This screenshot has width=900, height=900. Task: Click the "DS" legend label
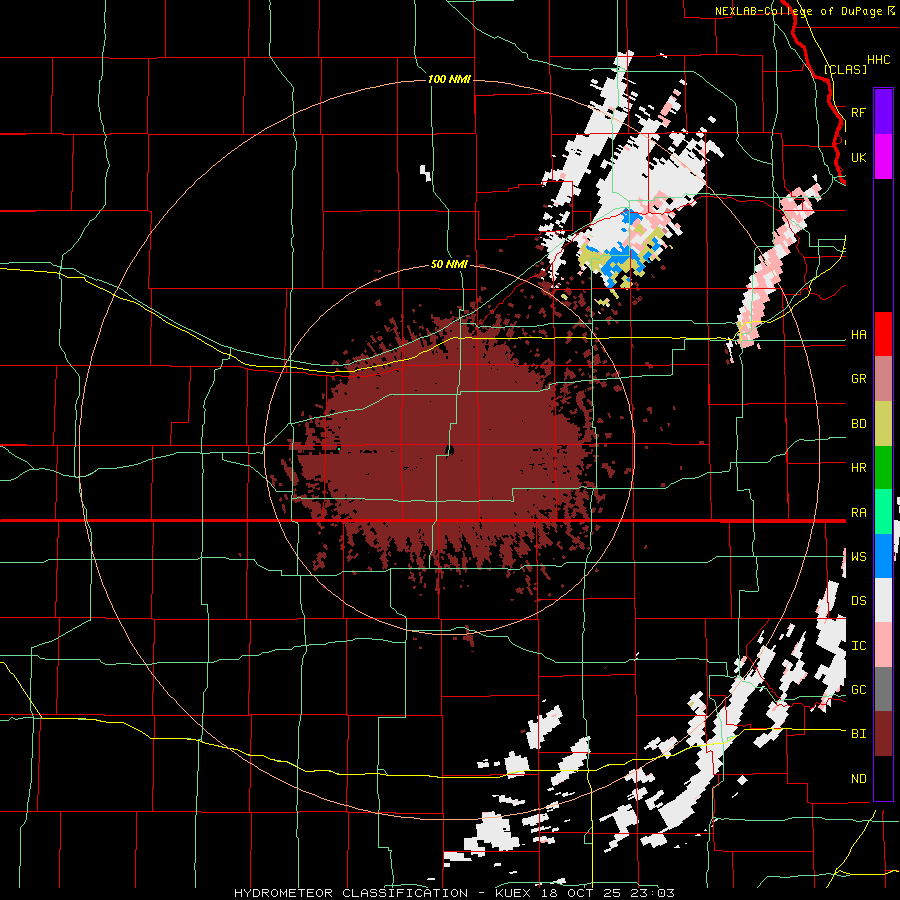click(x=858, y=601)
